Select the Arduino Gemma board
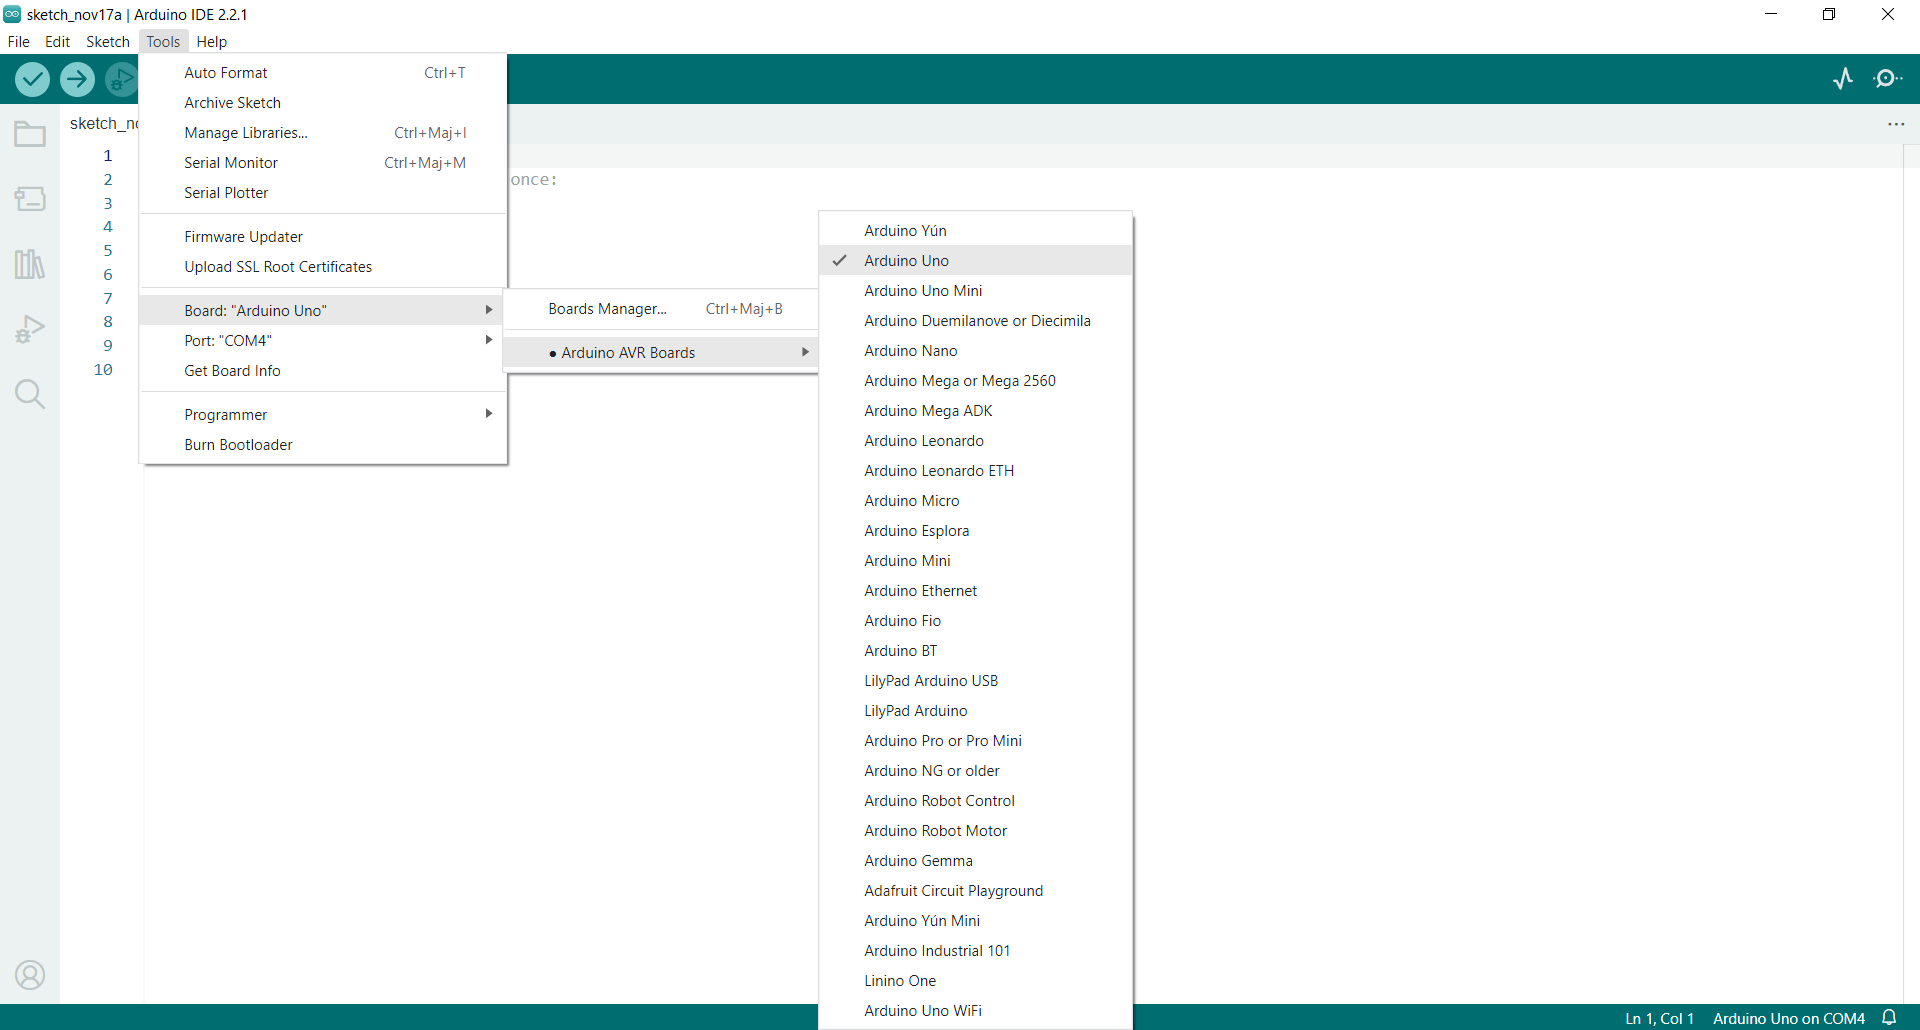This screenshot has width=1920, height=1030. coord(975,861)
